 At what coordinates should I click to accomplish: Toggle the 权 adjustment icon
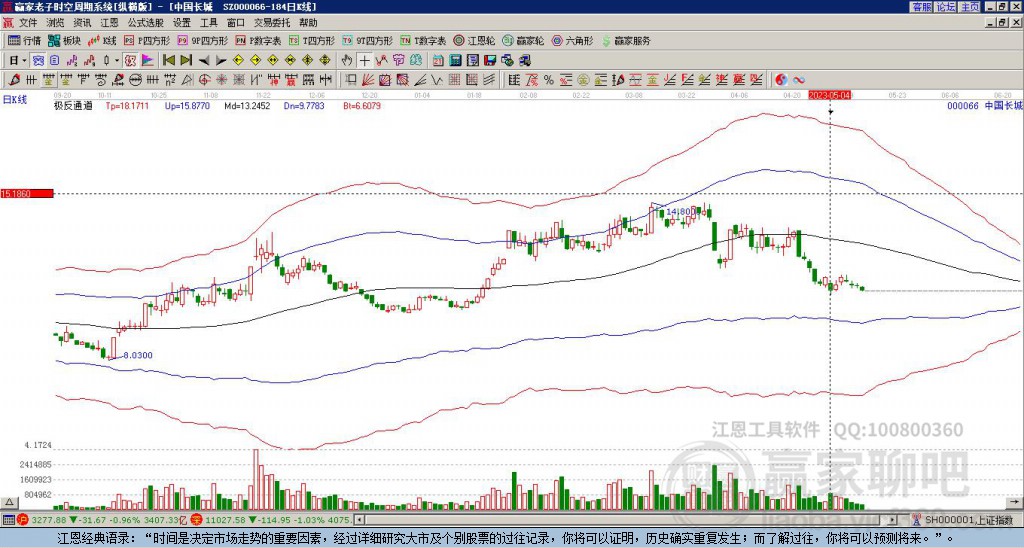(130, 60)
